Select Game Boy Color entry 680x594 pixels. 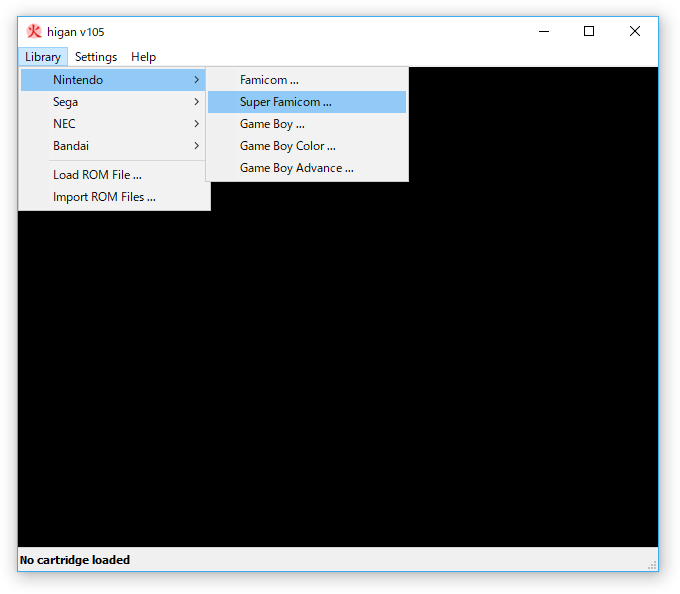[307, 146]
